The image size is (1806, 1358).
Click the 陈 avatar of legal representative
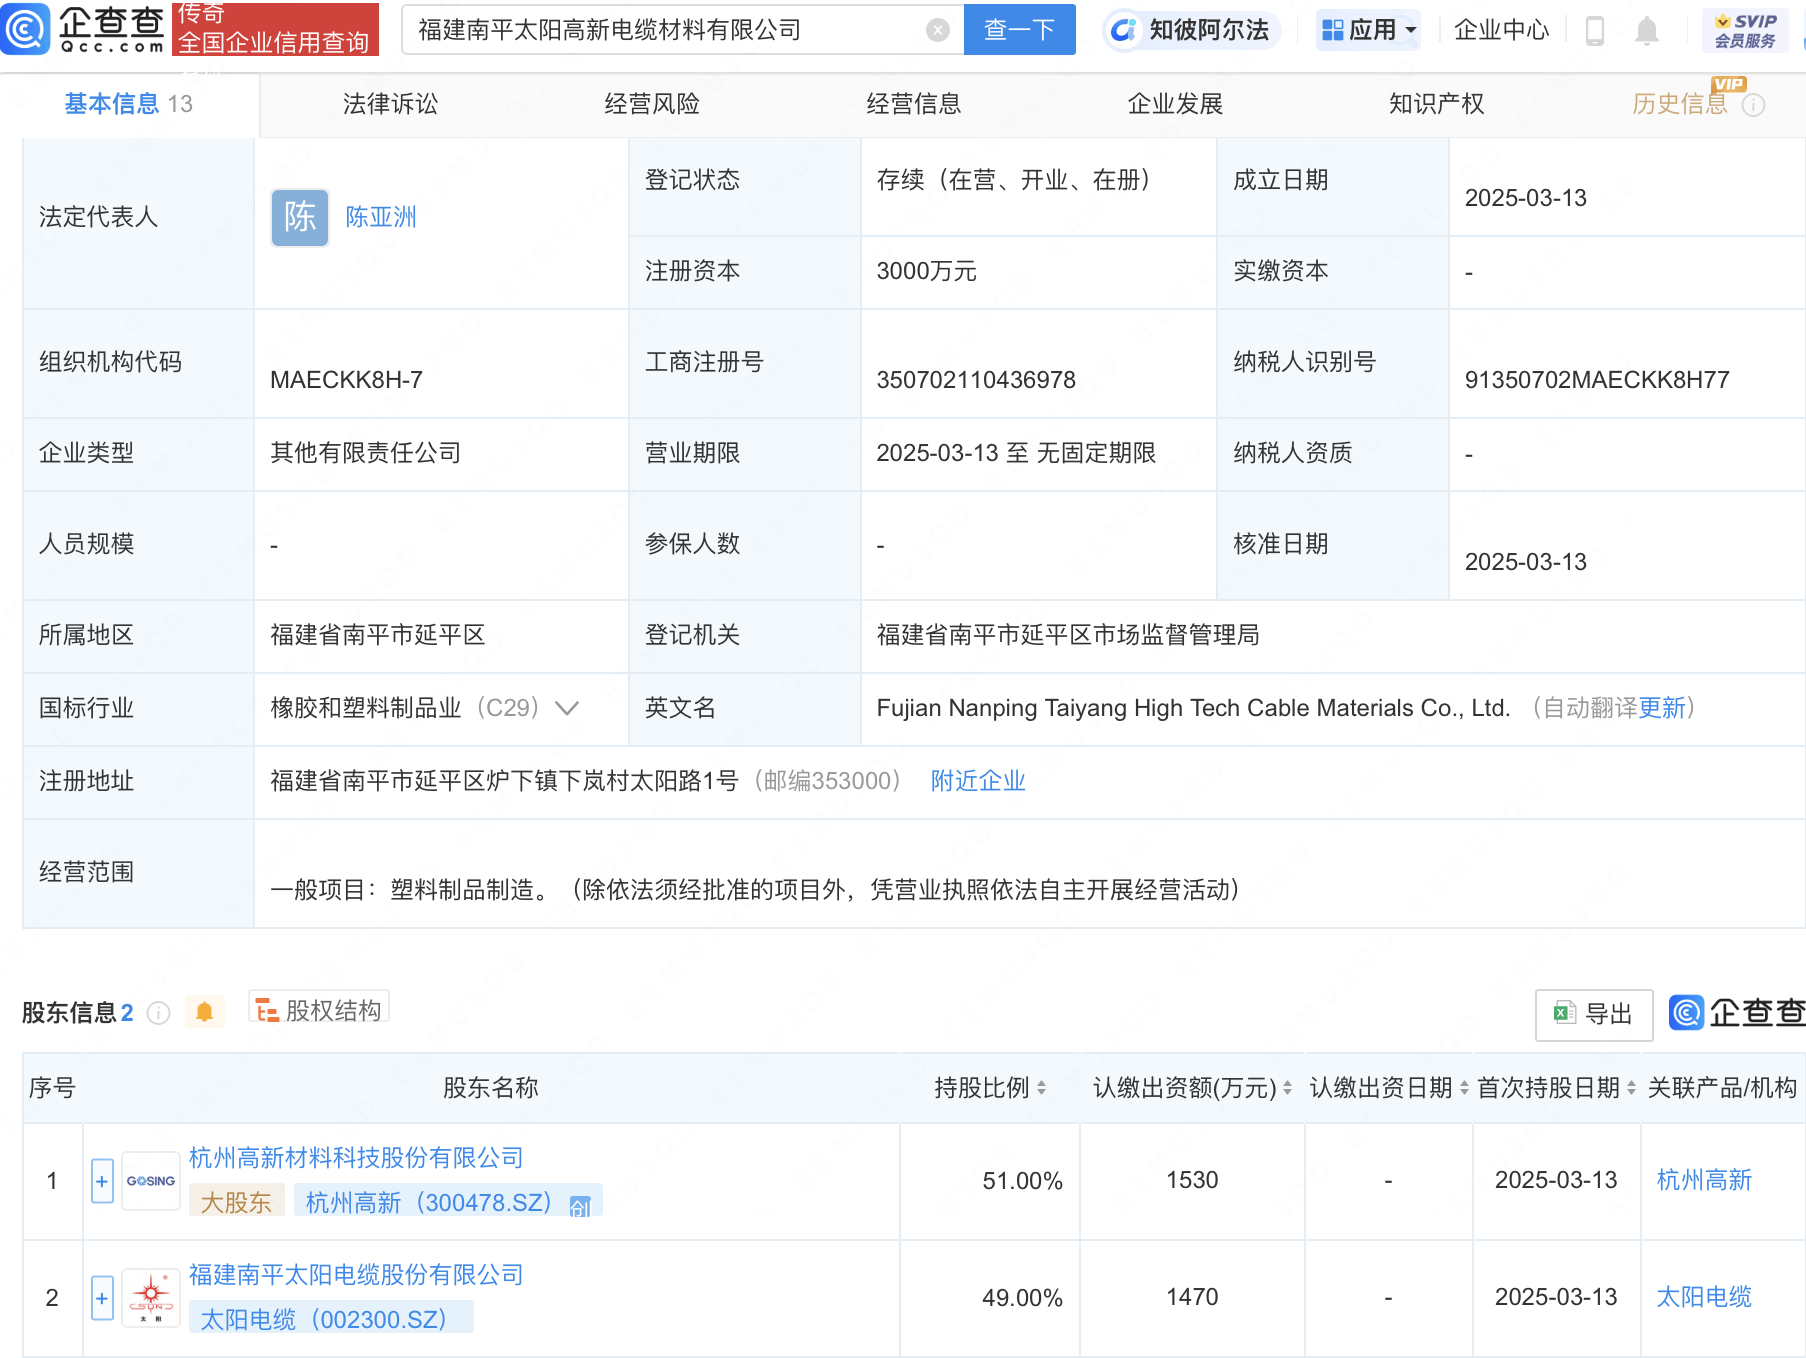coord(300,217)
